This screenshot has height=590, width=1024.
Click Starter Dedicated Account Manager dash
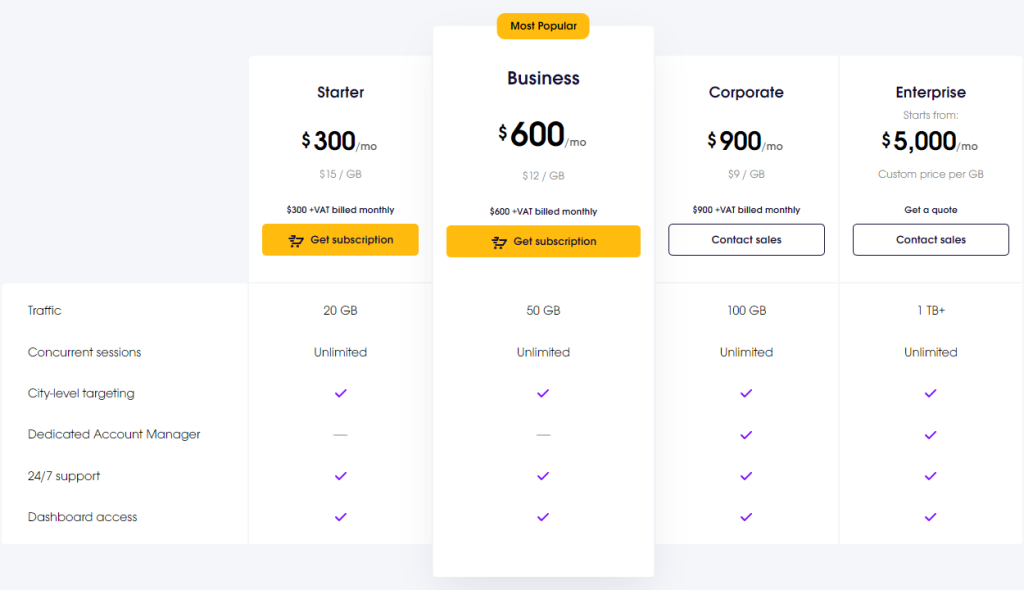click(x=340, y=435)
